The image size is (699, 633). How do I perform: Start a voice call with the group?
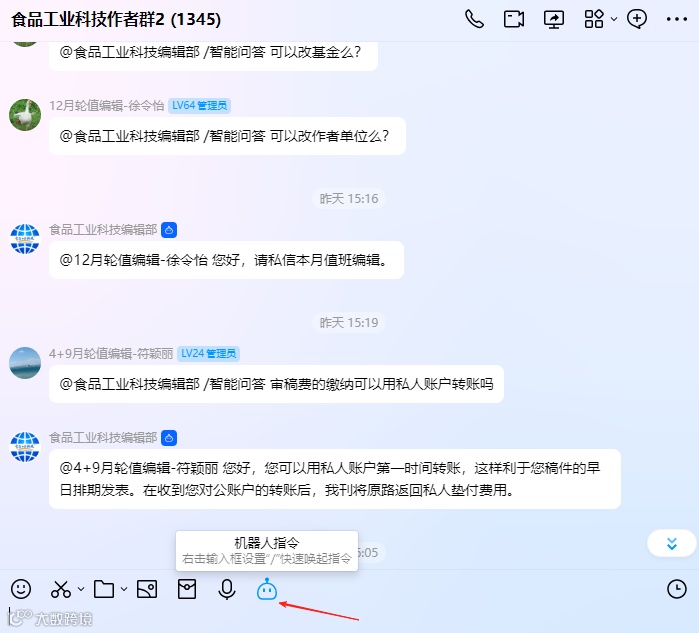point(474,19)
